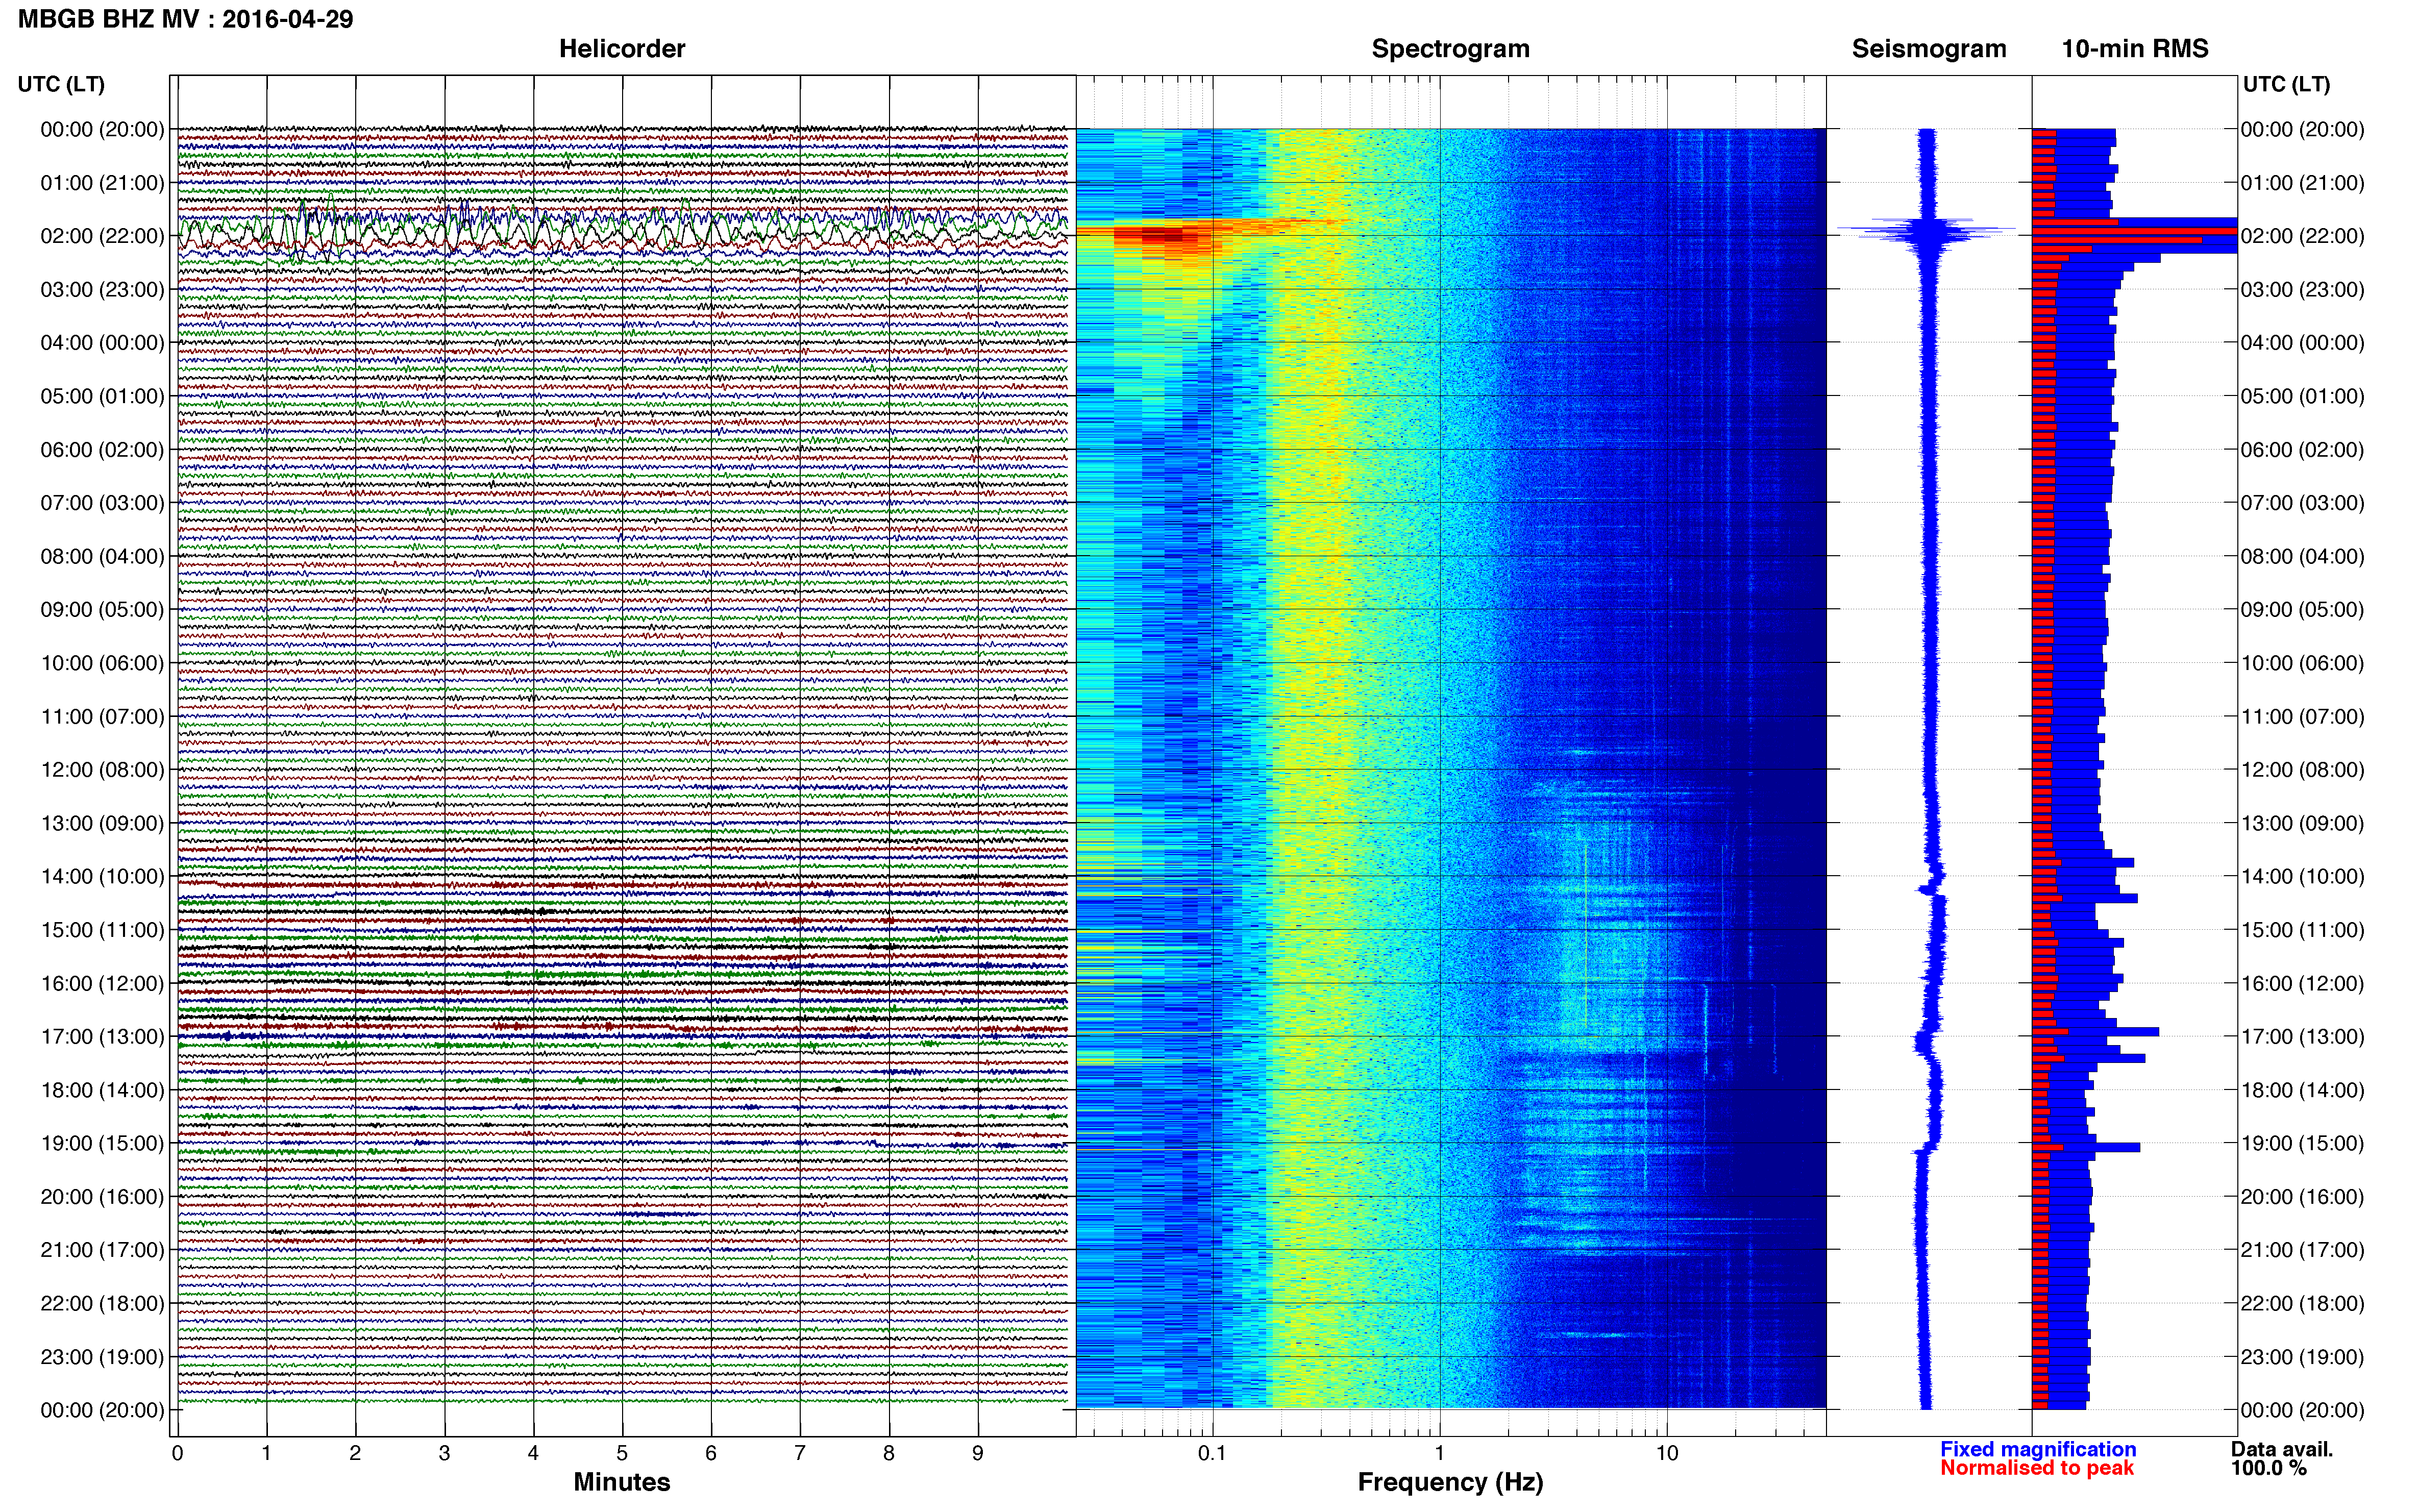Viewport: 2419px width, 1512px height.
Task: Click left time label 17:00 (13:00)
Action: (102, 1037)
